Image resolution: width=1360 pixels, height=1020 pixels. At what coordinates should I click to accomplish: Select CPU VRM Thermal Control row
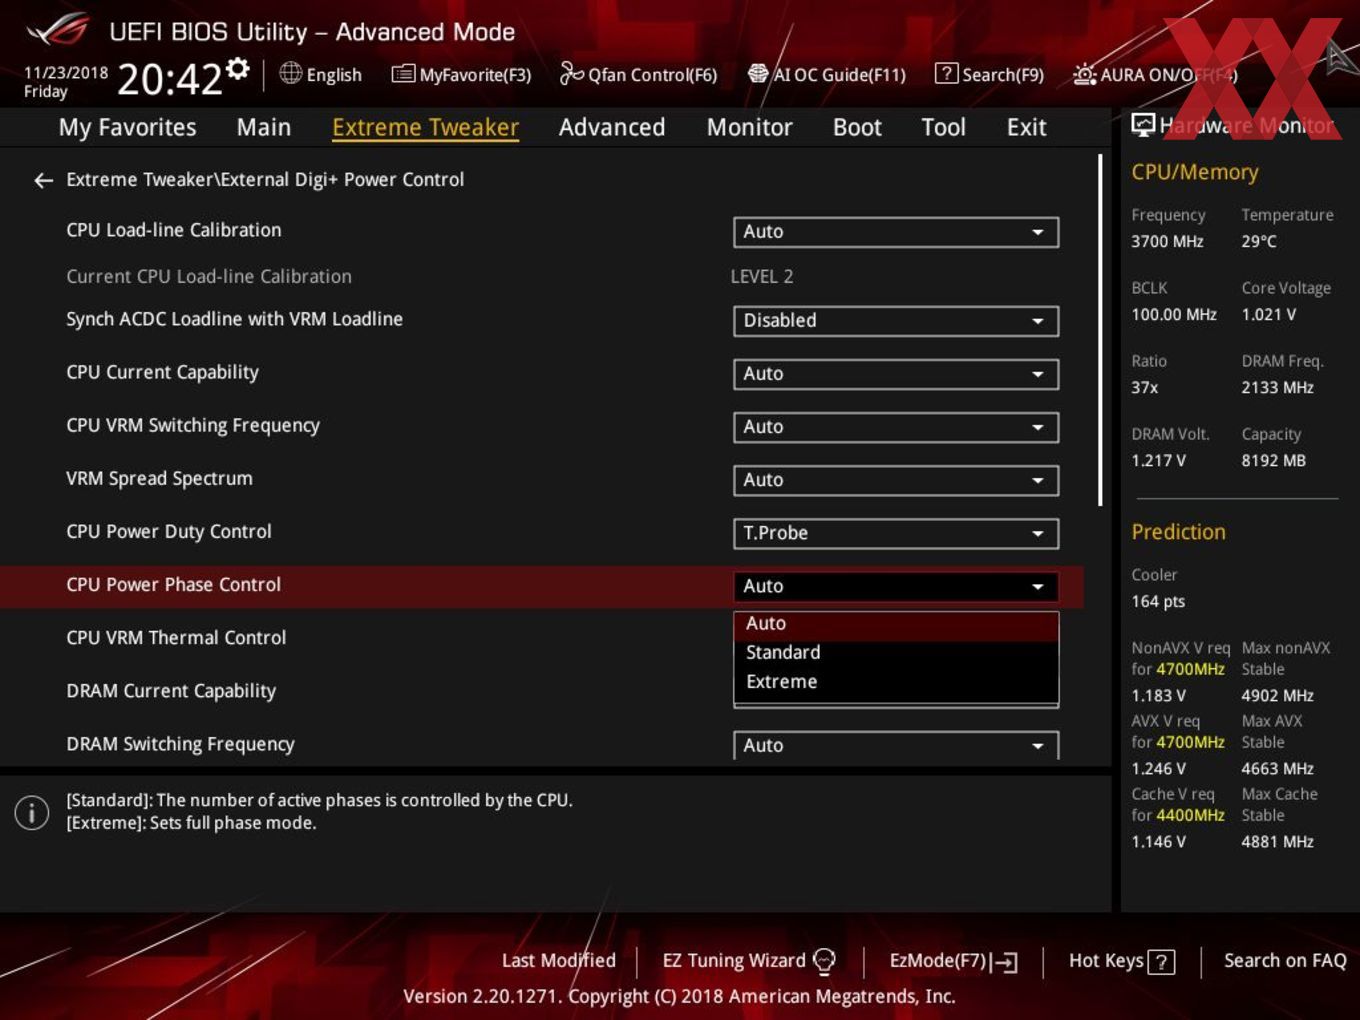[176, 638]
